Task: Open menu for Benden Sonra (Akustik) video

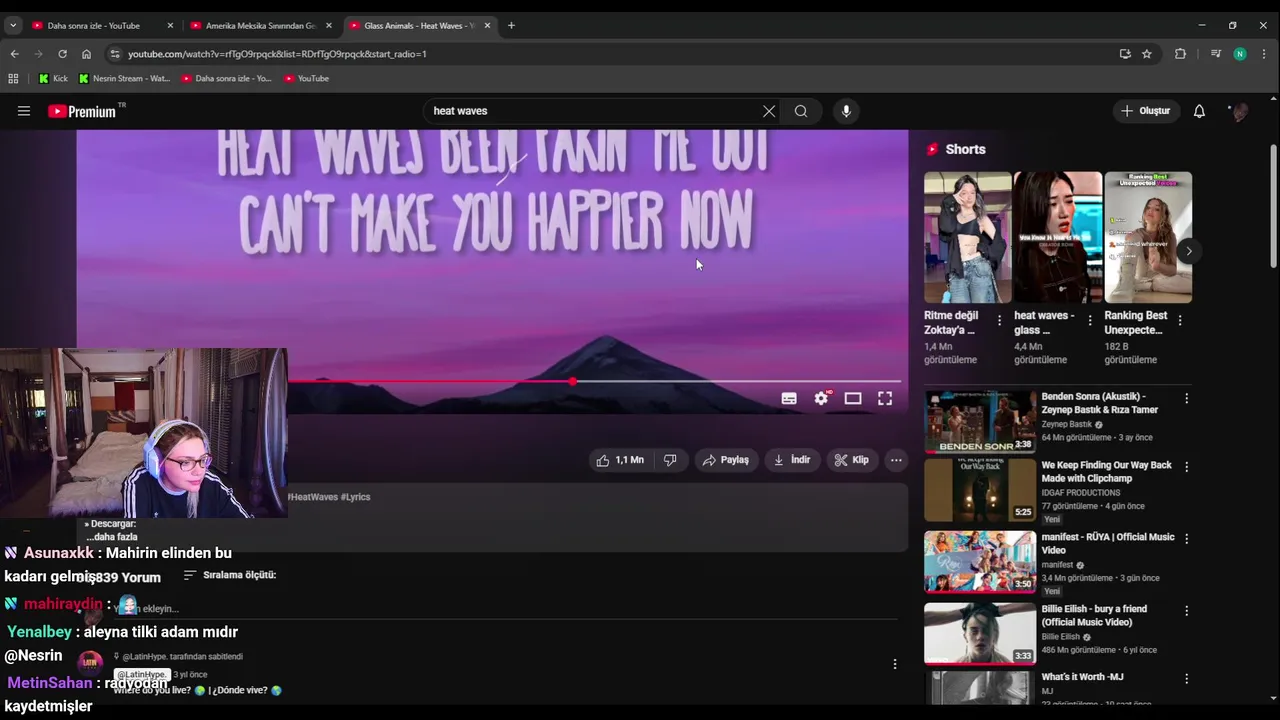Action: pyautogui.click(x=1187, y=399)
